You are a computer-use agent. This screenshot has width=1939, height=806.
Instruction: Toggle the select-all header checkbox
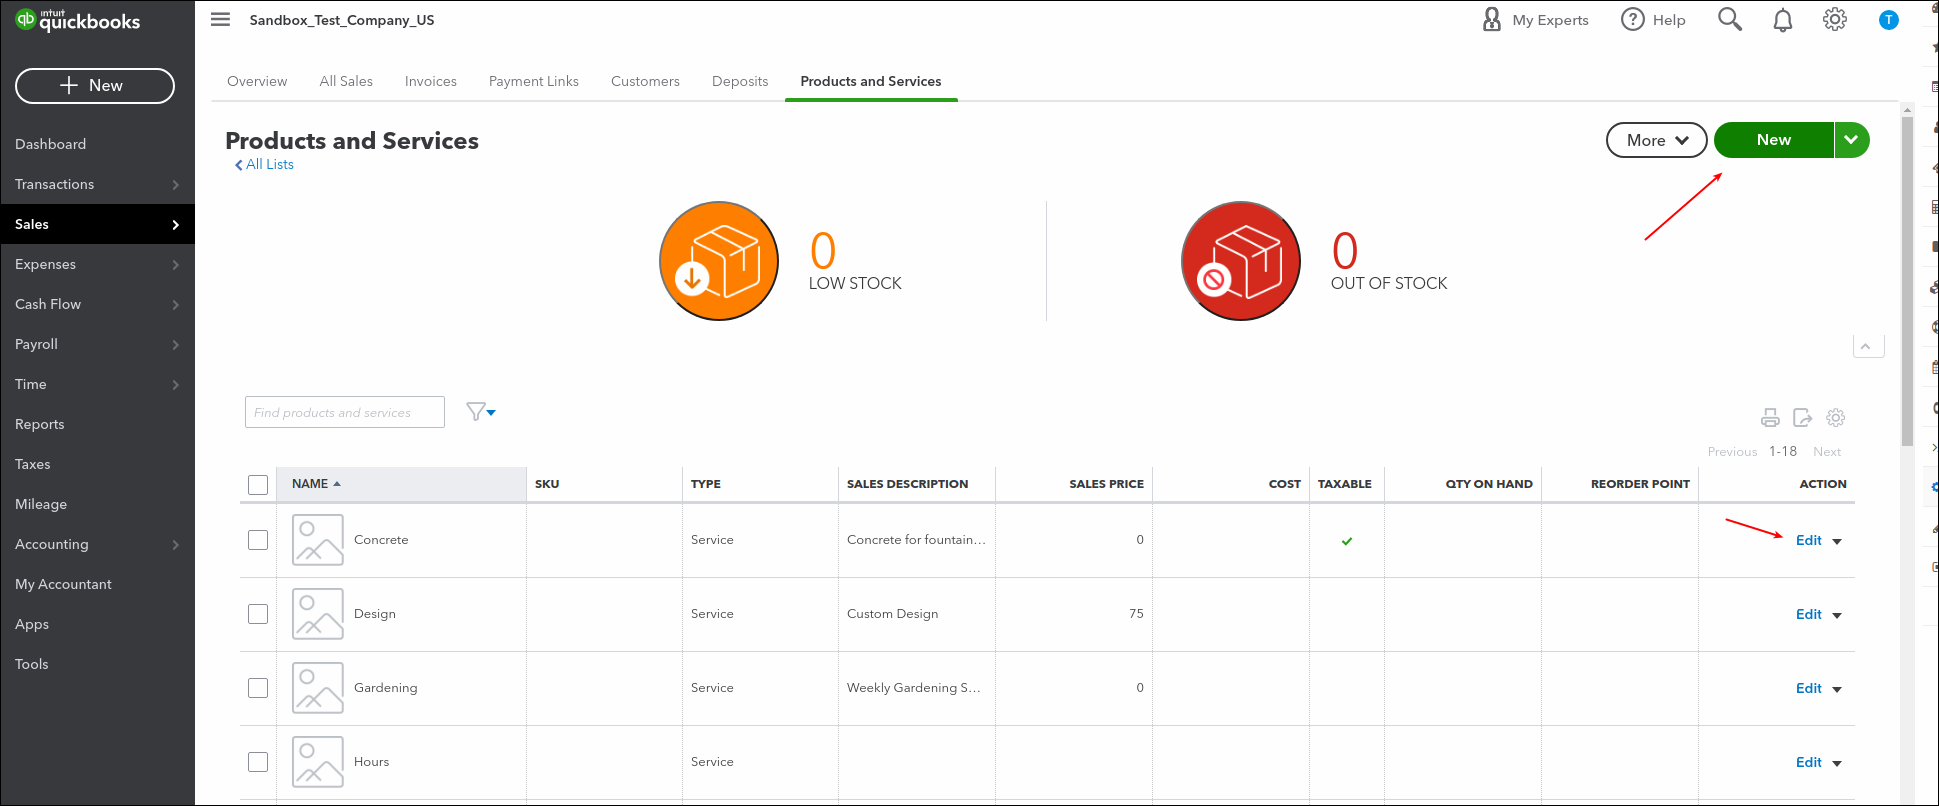[x=258, y=485]
